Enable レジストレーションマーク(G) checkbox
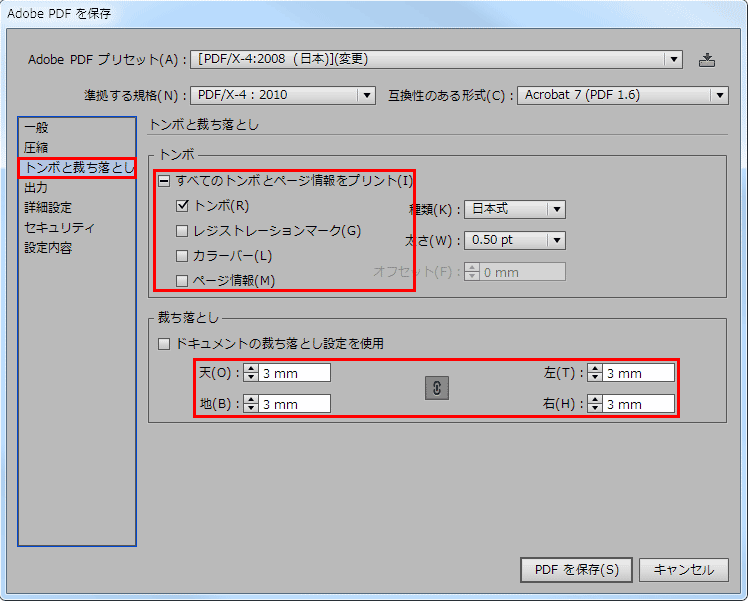Screen dimensions: 748x601 [182, 231]
